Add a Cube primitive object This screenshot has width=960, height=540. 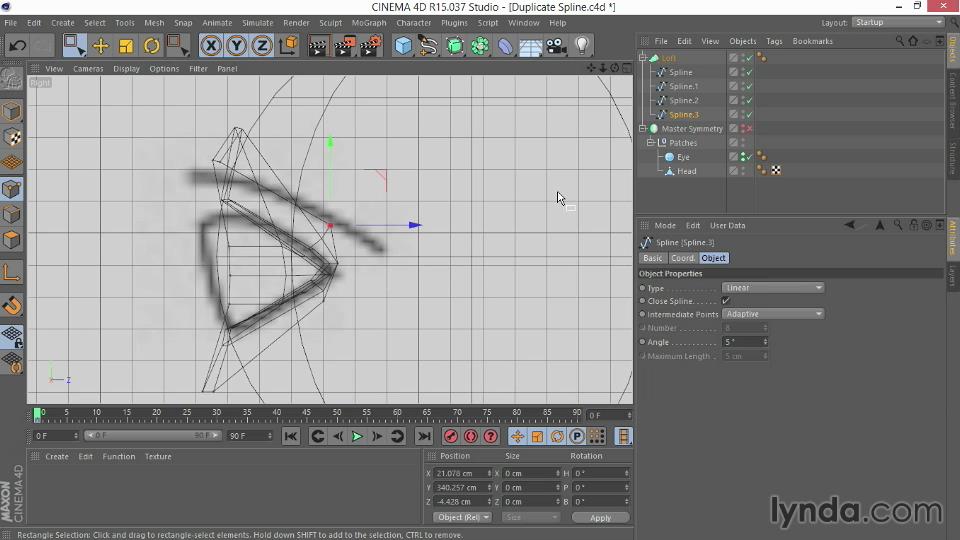coord(403,46)
